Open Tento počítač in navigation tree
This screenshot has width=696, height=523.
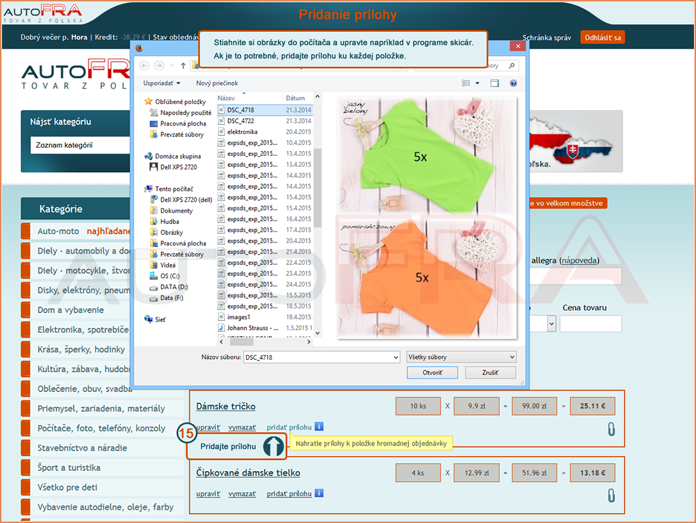point(174,189)
